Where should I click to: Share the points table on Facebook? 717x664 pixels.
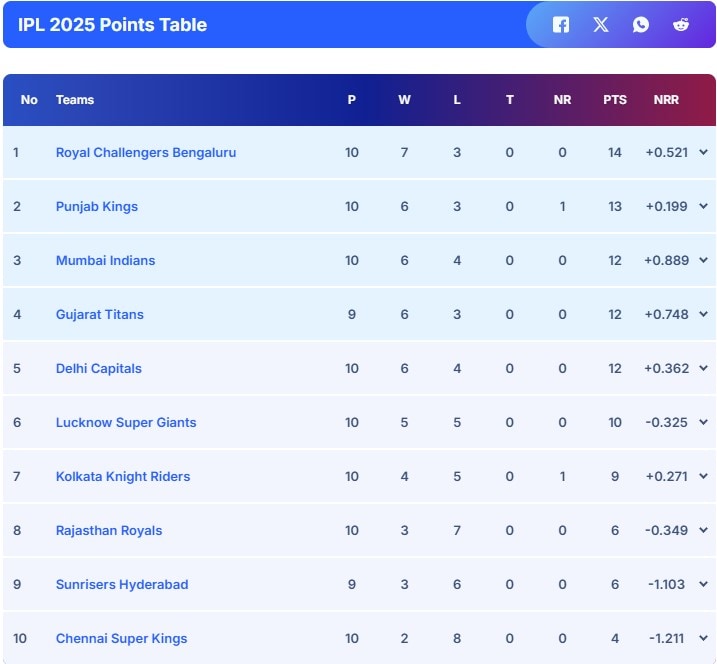coord(561,25)
